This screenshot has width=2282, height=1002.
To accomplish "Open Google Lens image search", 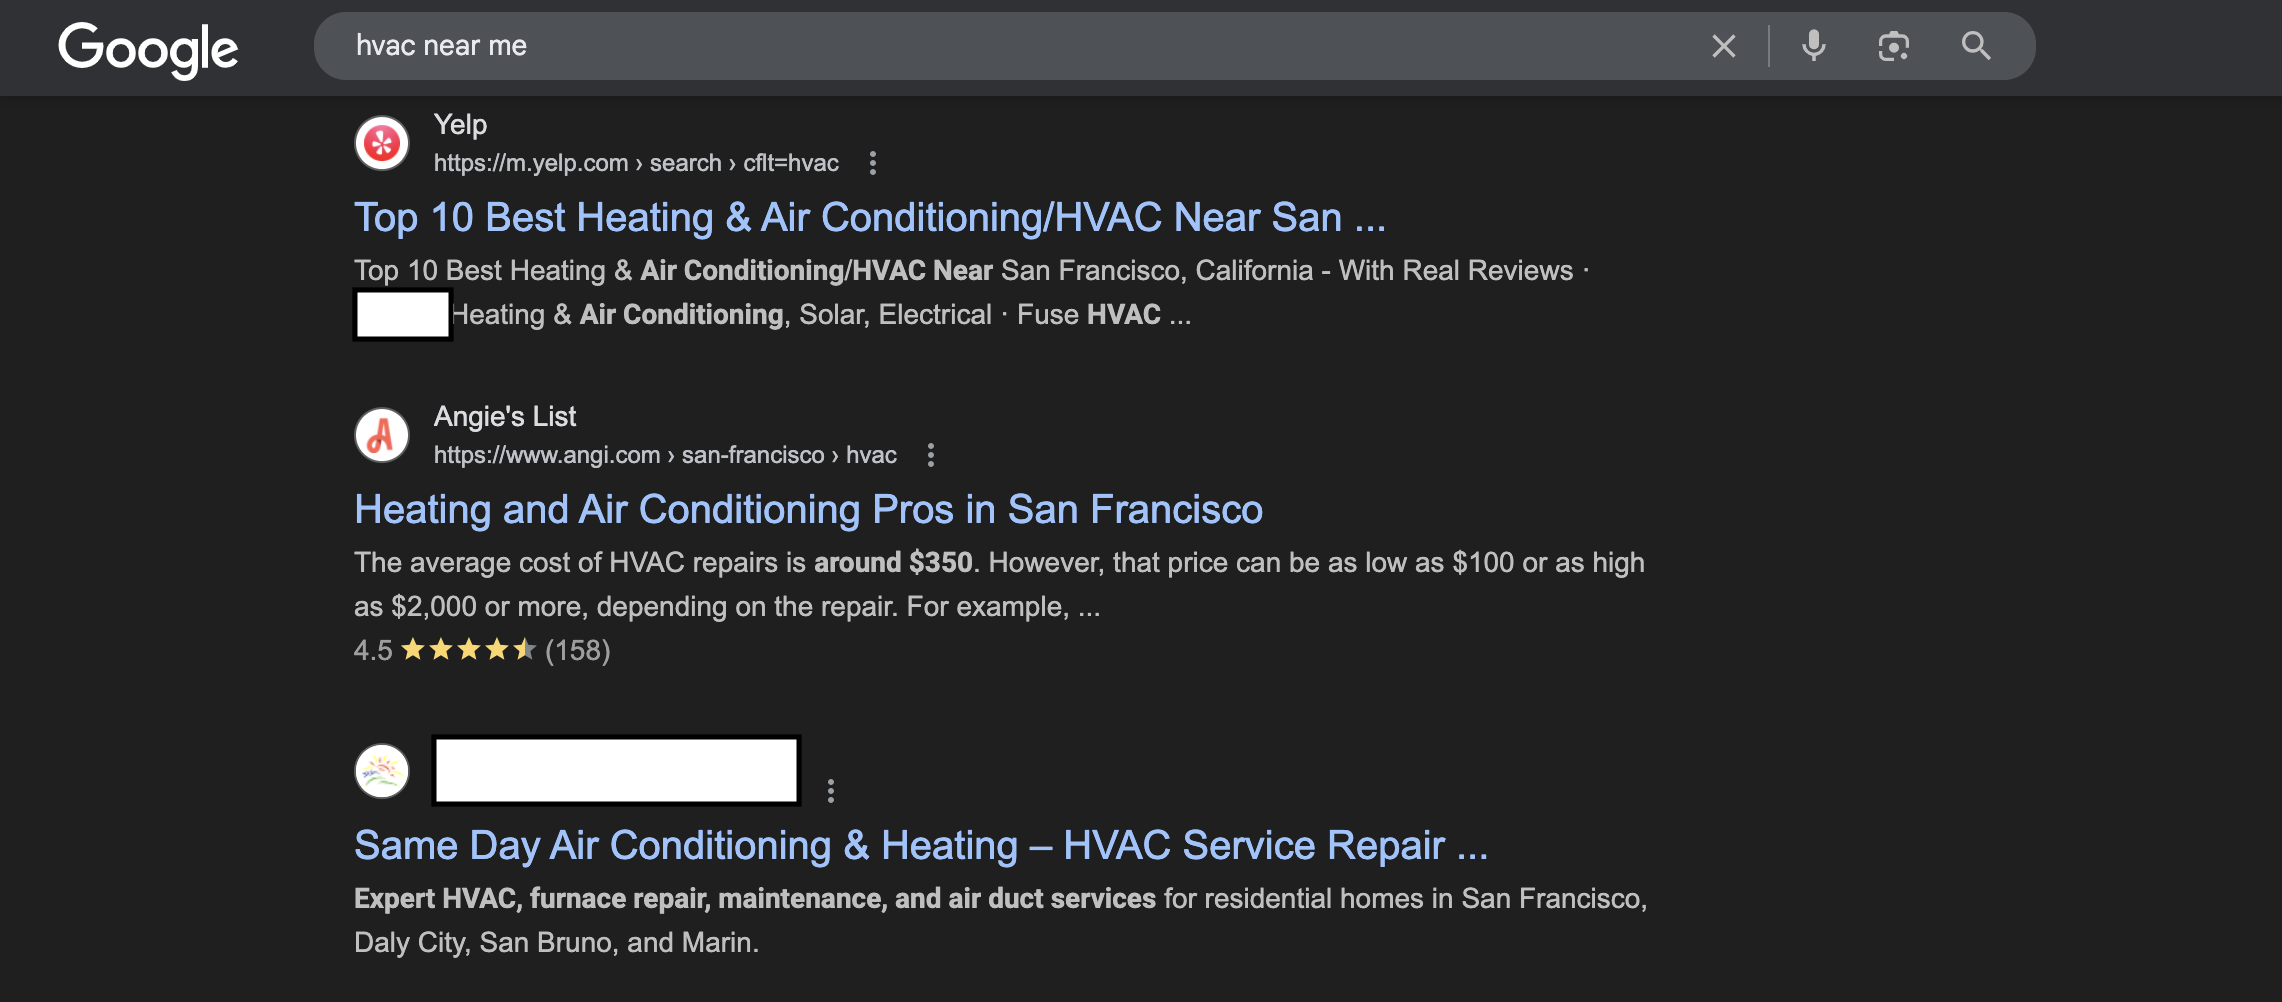I will pyautogui.click(x=1894, y=46).
